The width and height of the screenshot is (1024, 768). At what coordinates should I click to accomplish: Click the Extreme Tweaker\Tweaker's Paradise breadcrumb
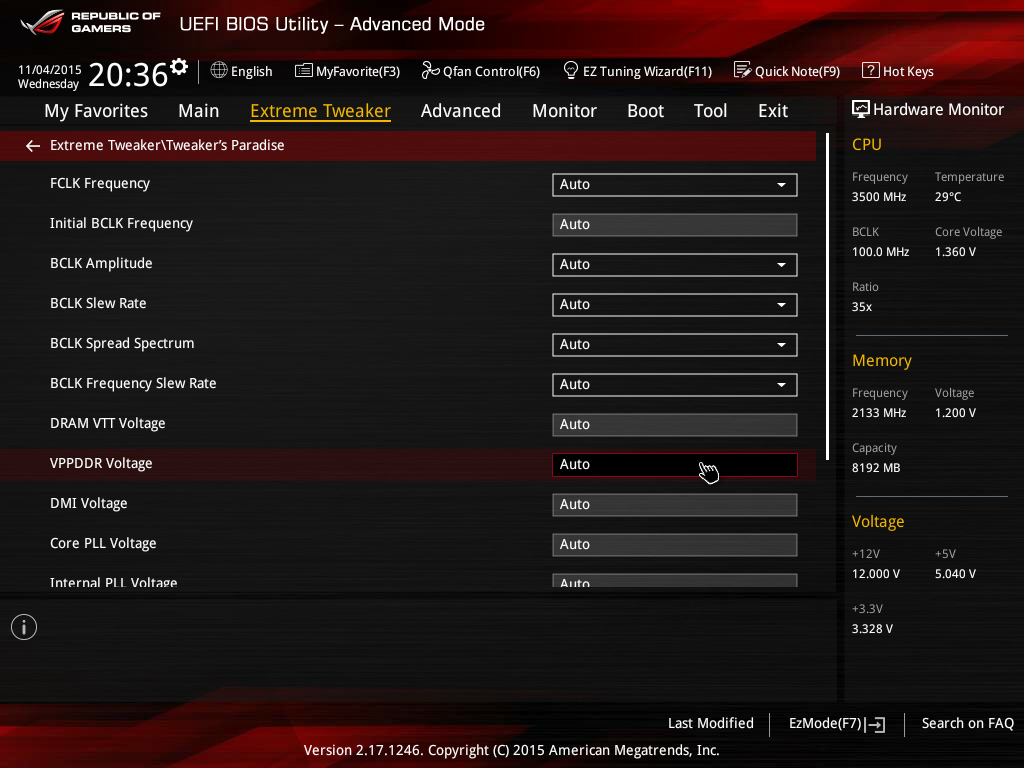(167, 145)
